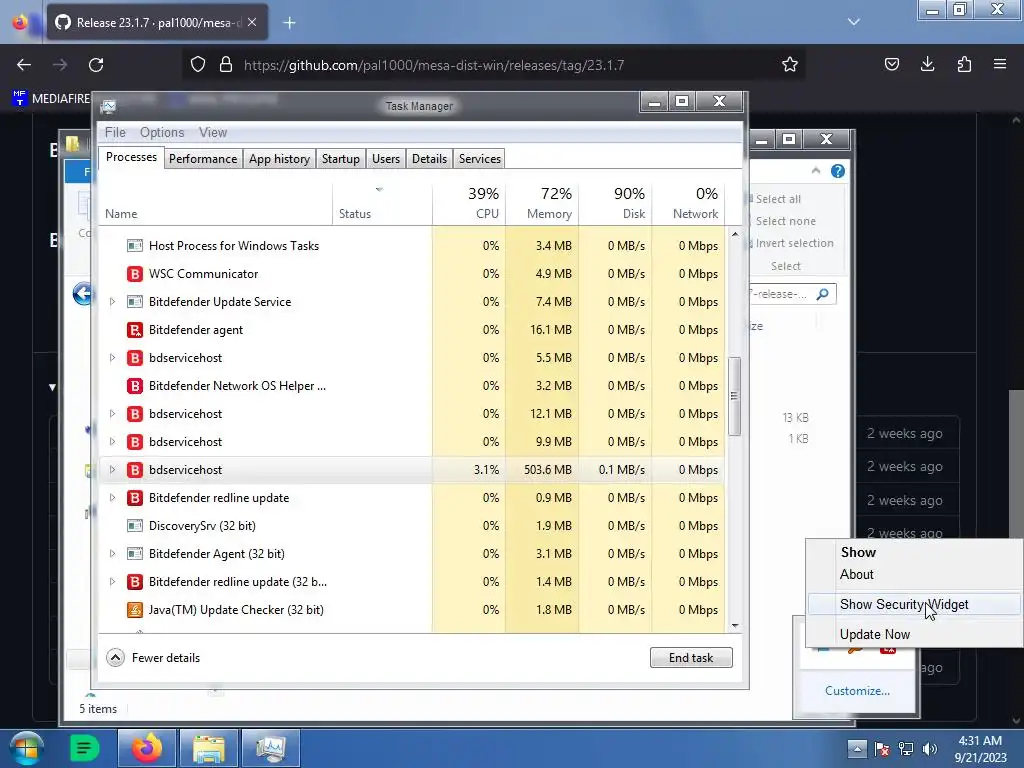This screenshot has width=1024, height=768.
Task: Expand the bdservicehost 12.1 MB row
Action: (112, 414)
